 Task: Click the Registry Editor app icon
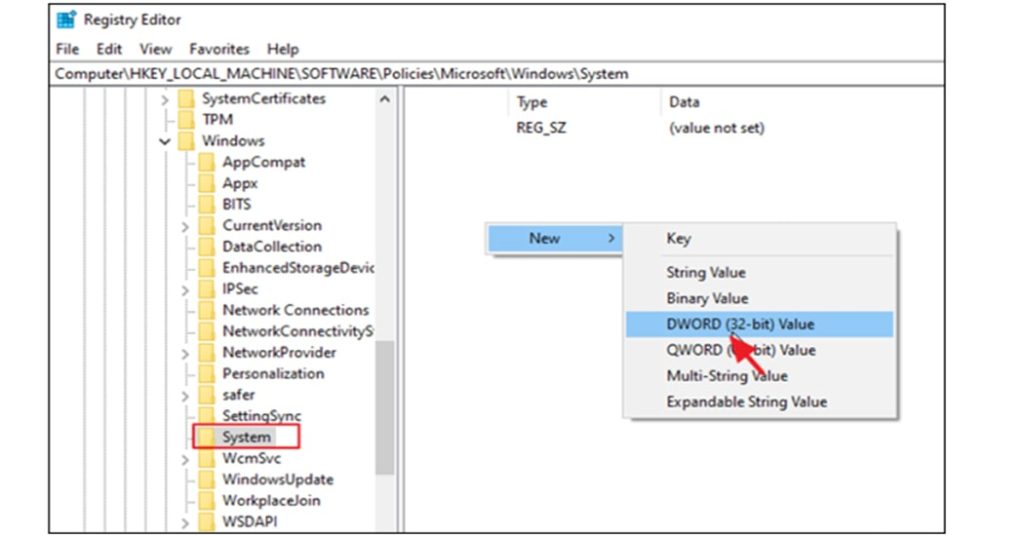(66, 20)
